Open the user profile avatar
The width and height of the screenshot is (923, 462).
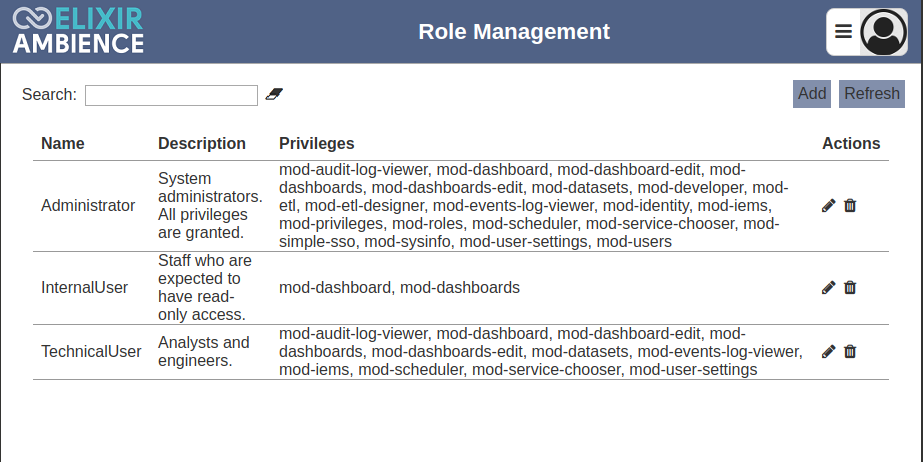pyautogui.click(x=883, y=32)
